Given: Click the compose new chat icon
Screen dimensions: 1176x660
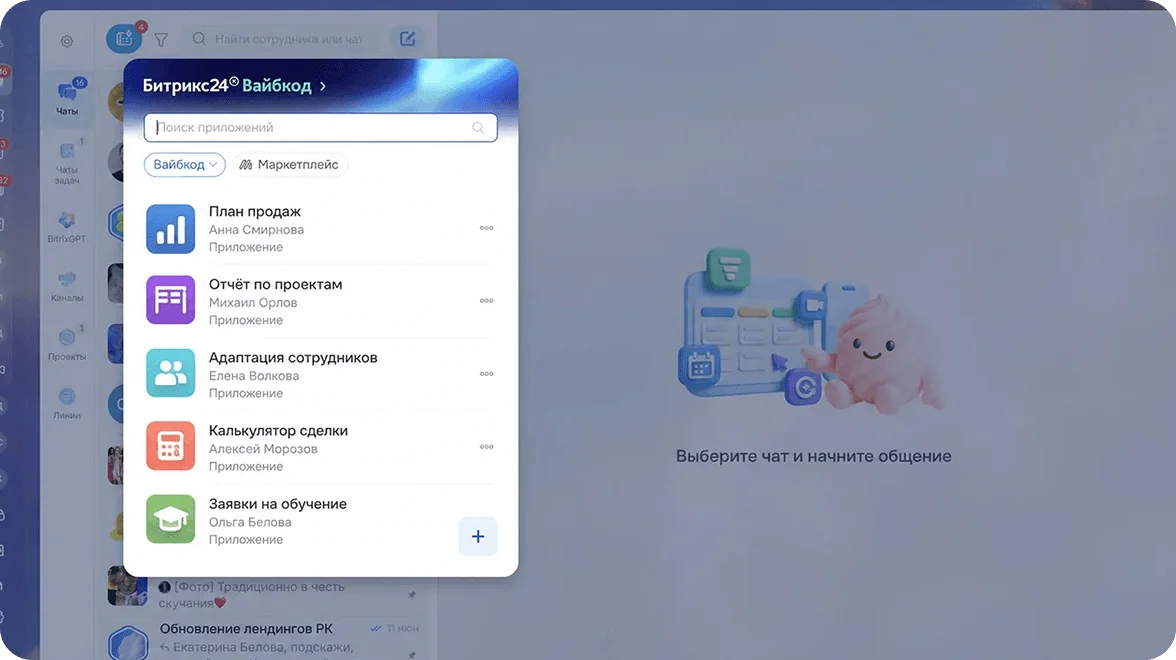Looking at the screenshot, I should coord(407,39).
